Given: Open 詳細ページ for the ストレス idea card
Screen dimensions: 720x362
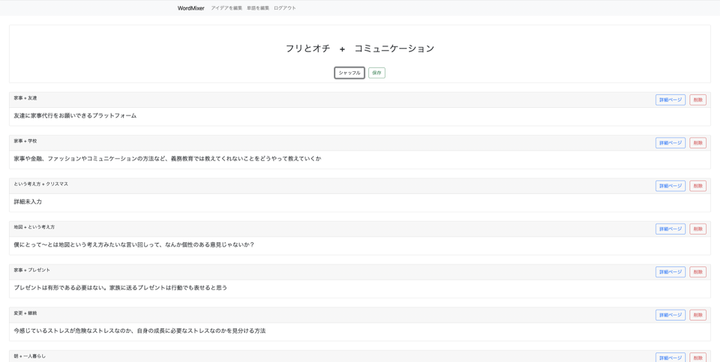Looking at the screenshot, I should (x=670, y=315).
